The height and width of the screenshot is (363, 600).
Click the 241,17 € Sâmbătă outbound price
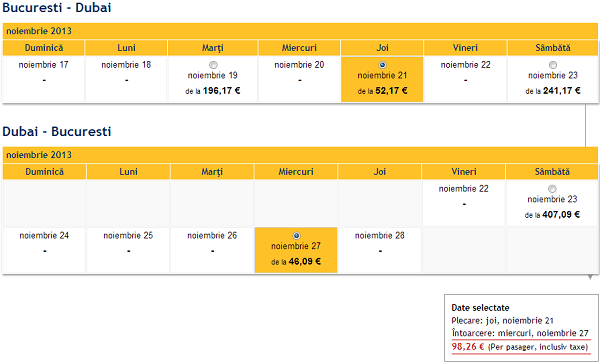click(x=562, y=91)
